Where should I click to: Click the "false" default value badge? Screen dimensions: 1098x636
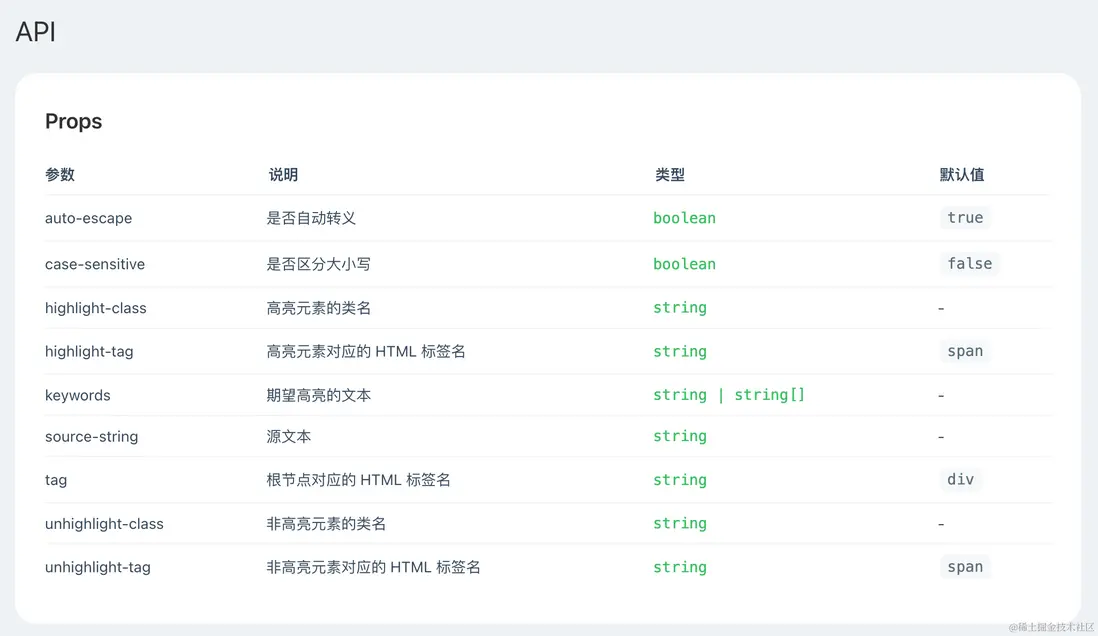click(970, 264)
